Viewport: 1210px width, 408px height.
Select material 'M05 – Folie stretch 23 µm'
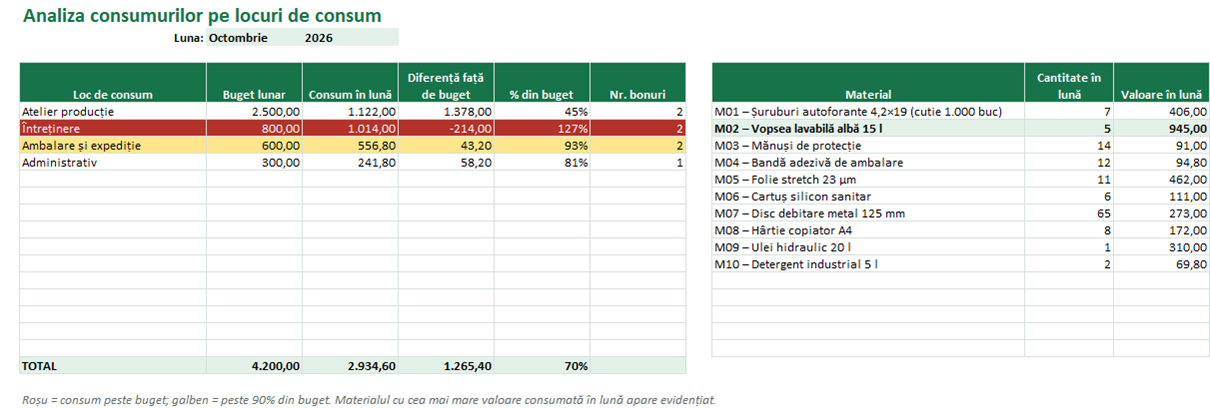[x=868, y=180]
